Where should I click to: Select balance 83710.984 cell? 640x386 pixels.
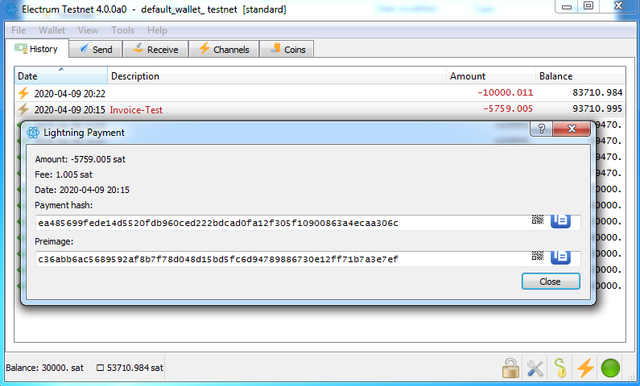[x=597, y=93]
